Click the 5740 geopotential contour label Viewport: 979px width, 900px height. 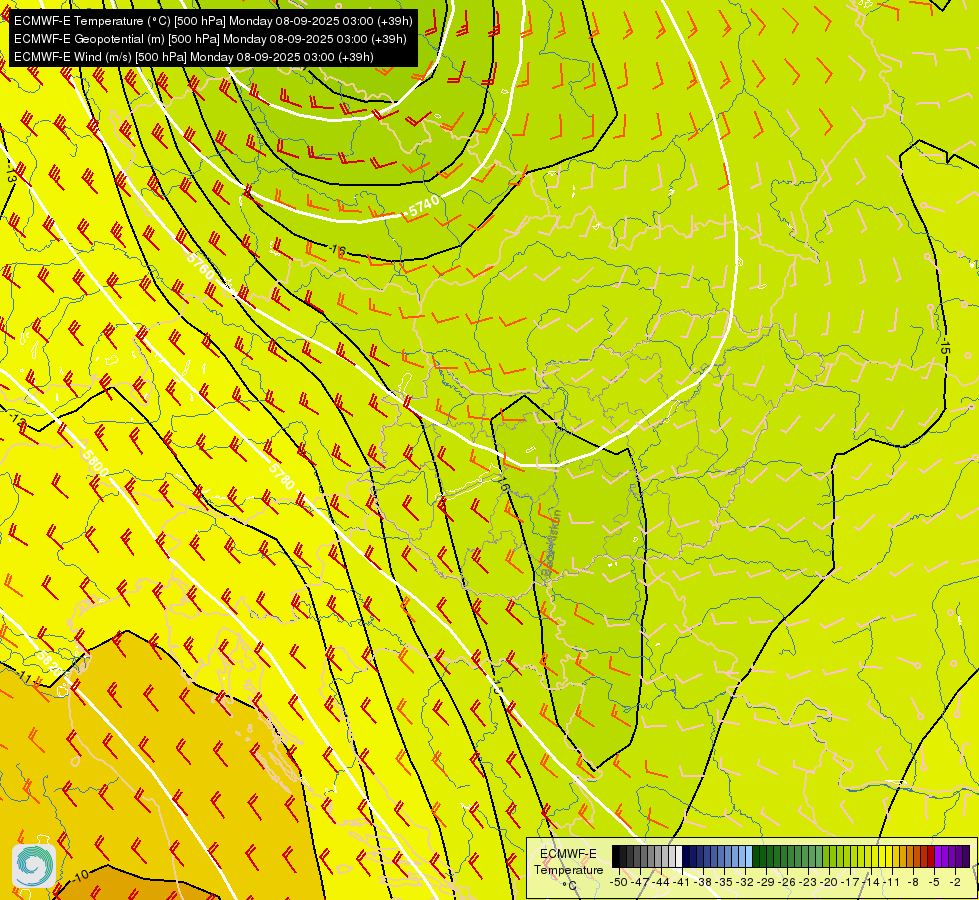424,205
